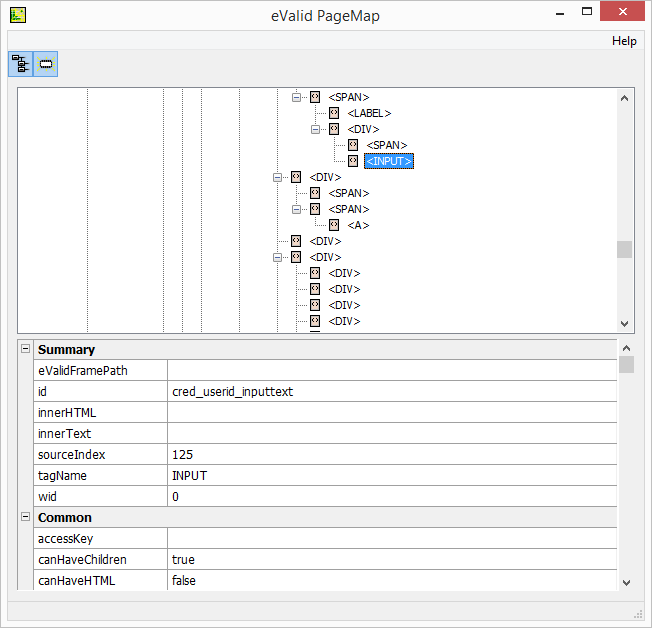Viewport: 652px width, 628px height.
Task: Select the innerHTML property row
Action: pos(325,412)
